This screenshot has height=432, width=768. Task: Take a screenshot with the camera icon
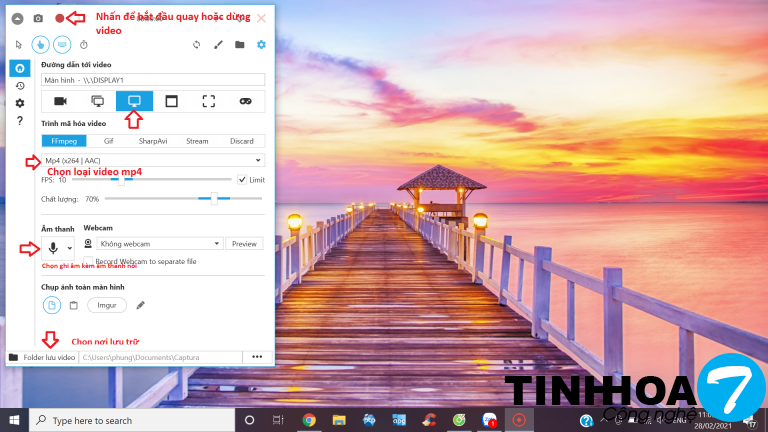(38, 18)
